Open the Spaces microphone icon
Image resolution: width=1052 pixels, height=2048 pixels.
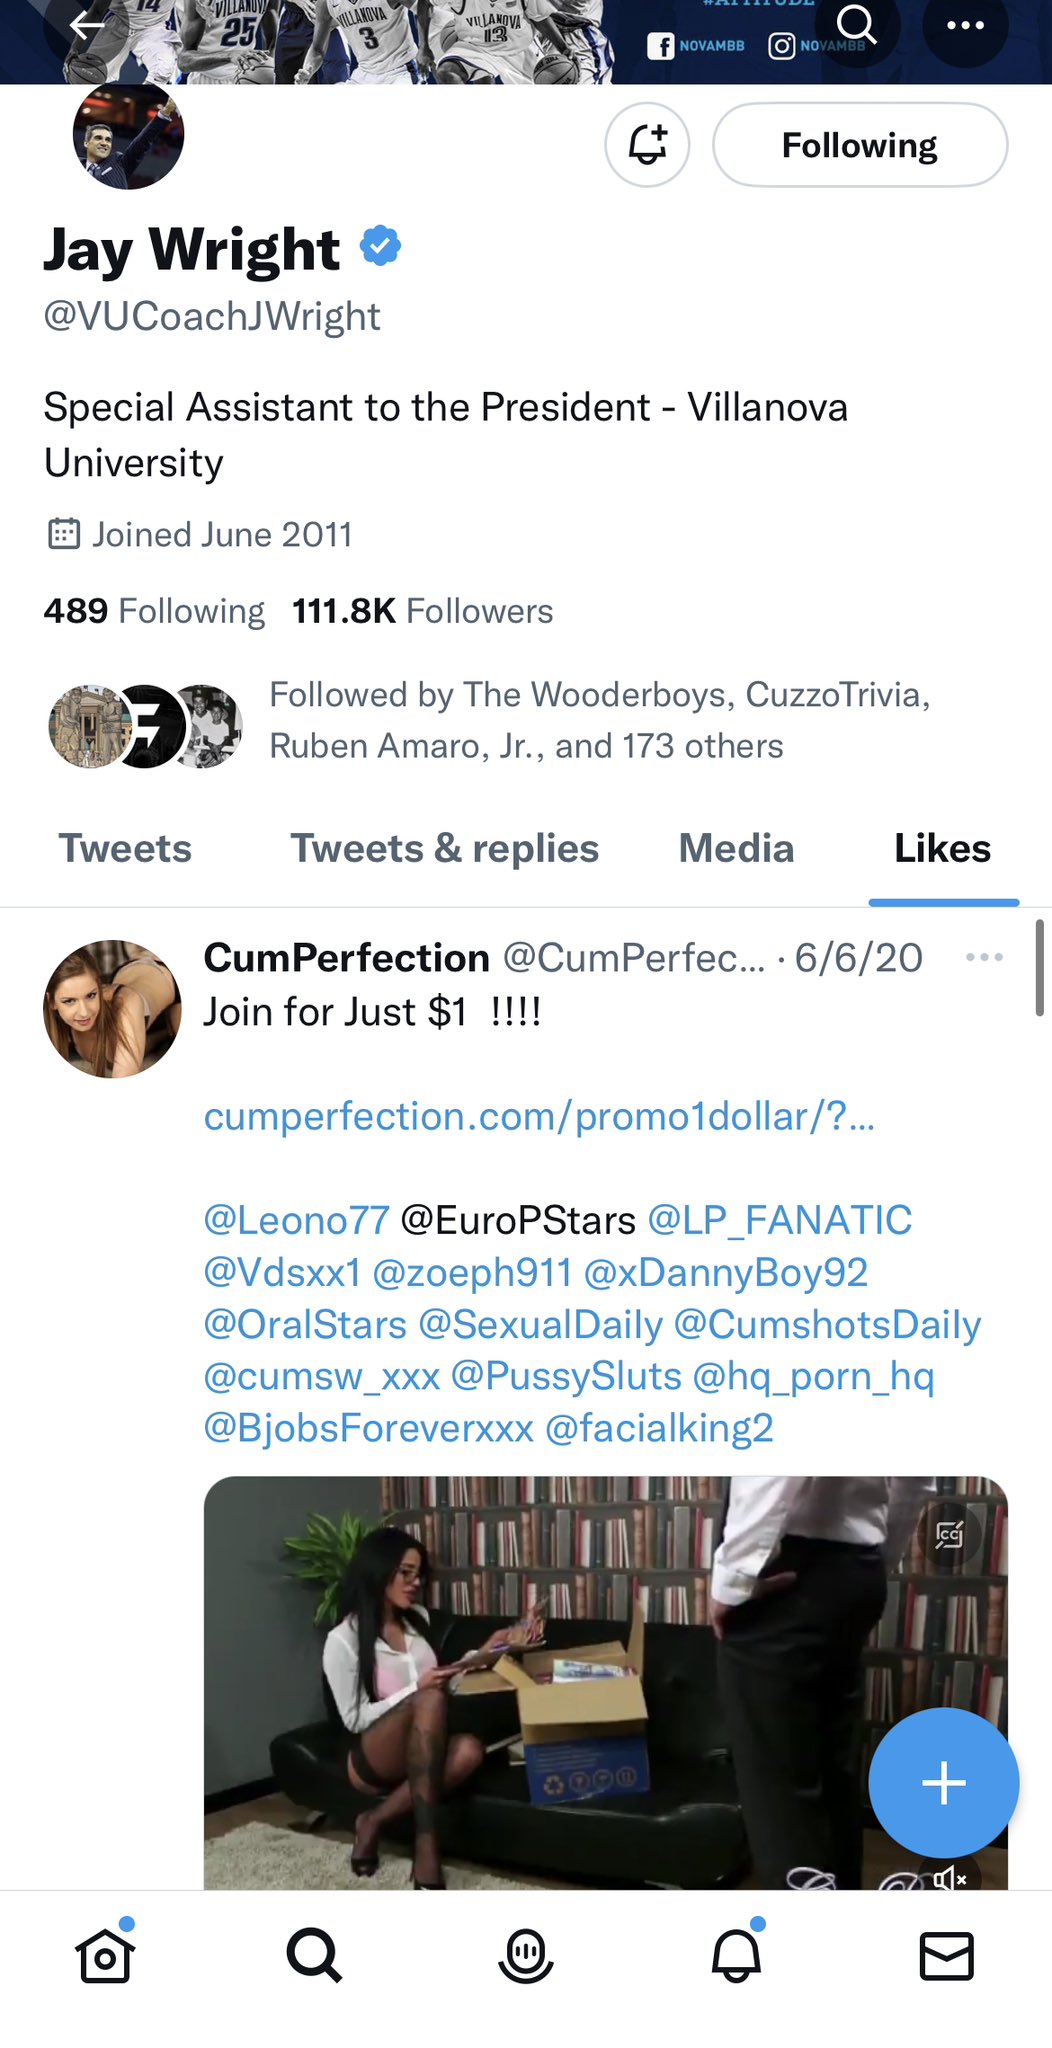pos(526,1955)
